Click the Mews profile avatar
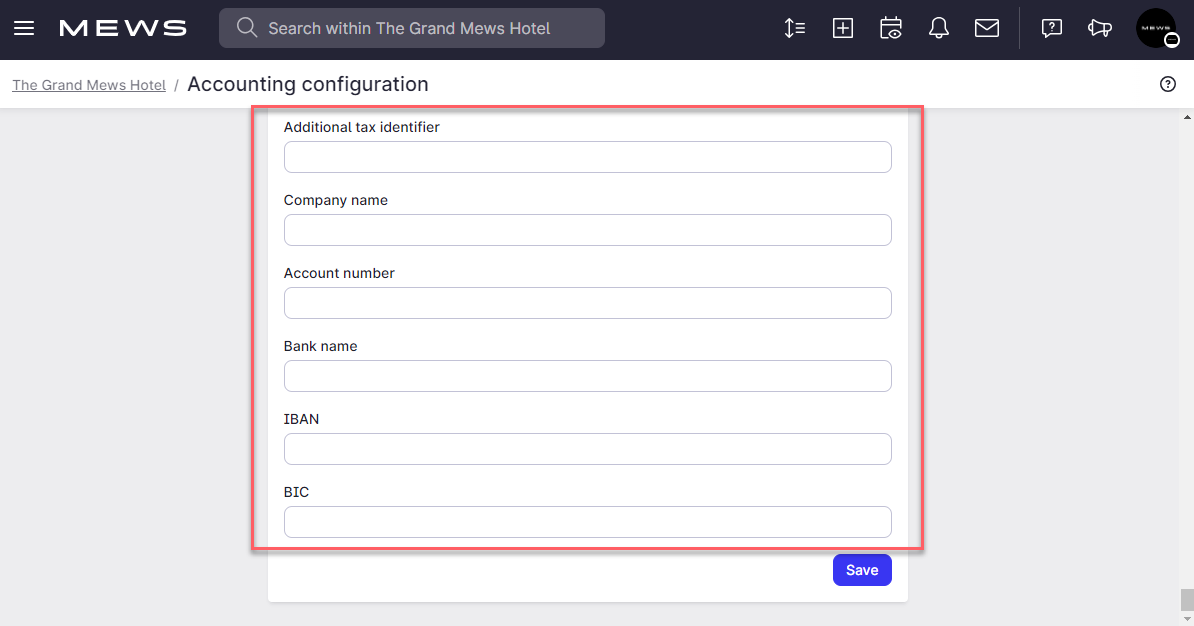 (x=1155, y=28)
